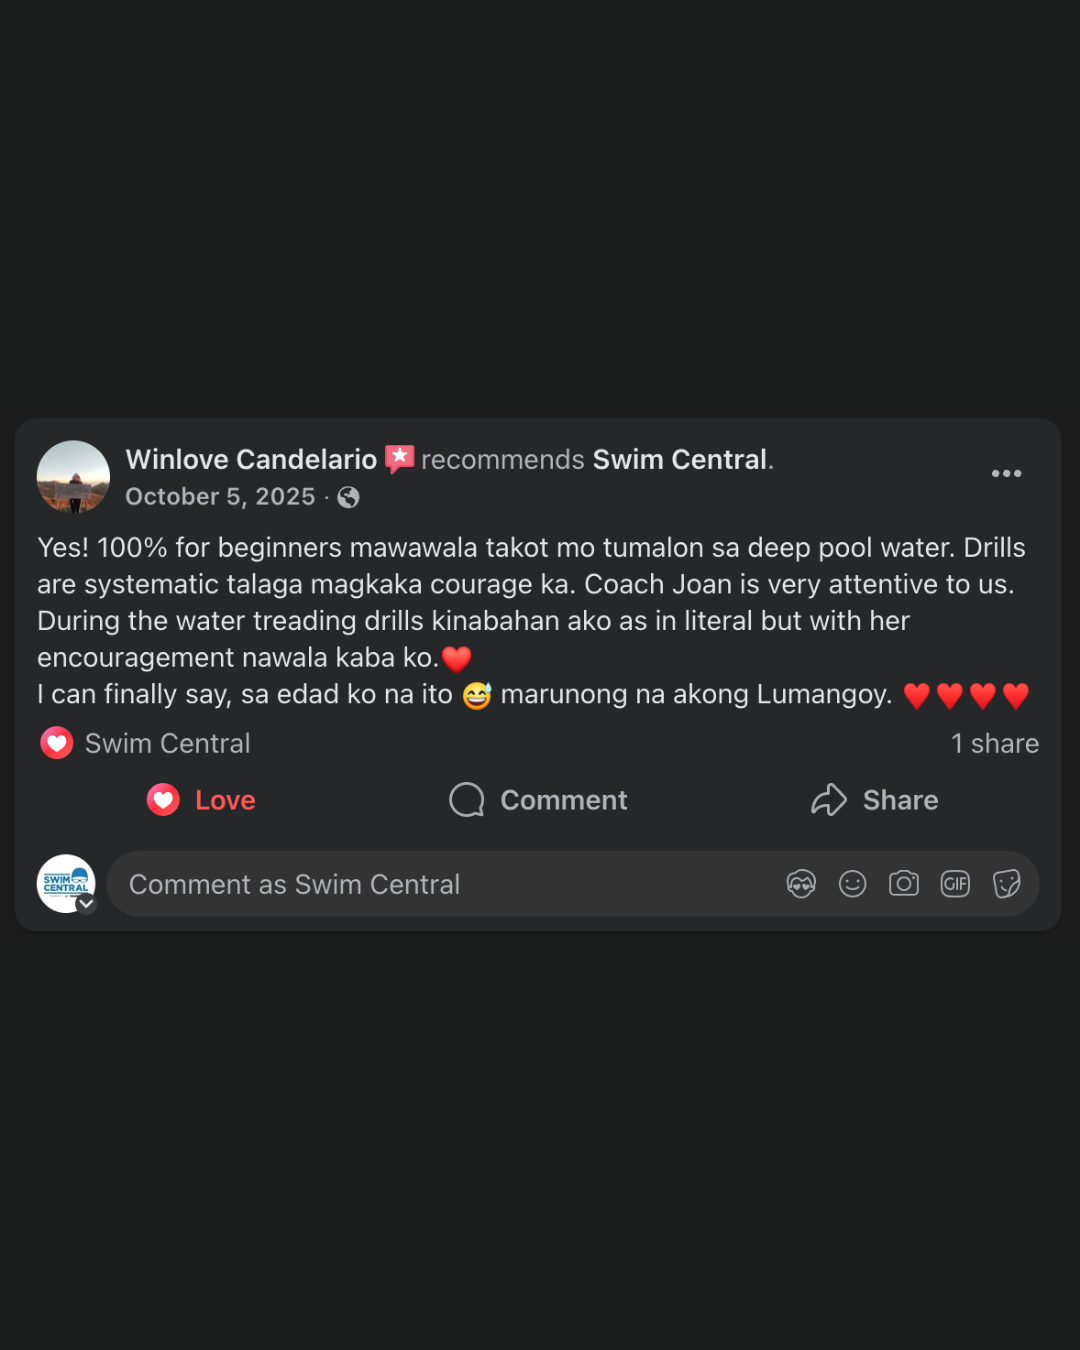Click the globe public audience icon
Image resolution: width=1080 pixels, height=1350 pixels.
click(x=349, y=497)
